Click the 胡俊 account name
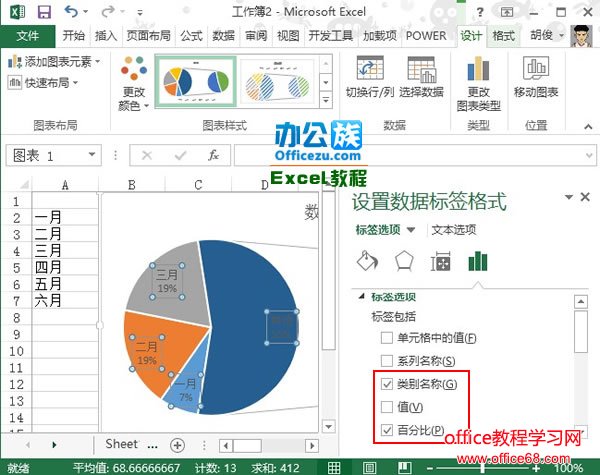The height and width of the screenshot is (475, 600). click(x=541, y=36)
